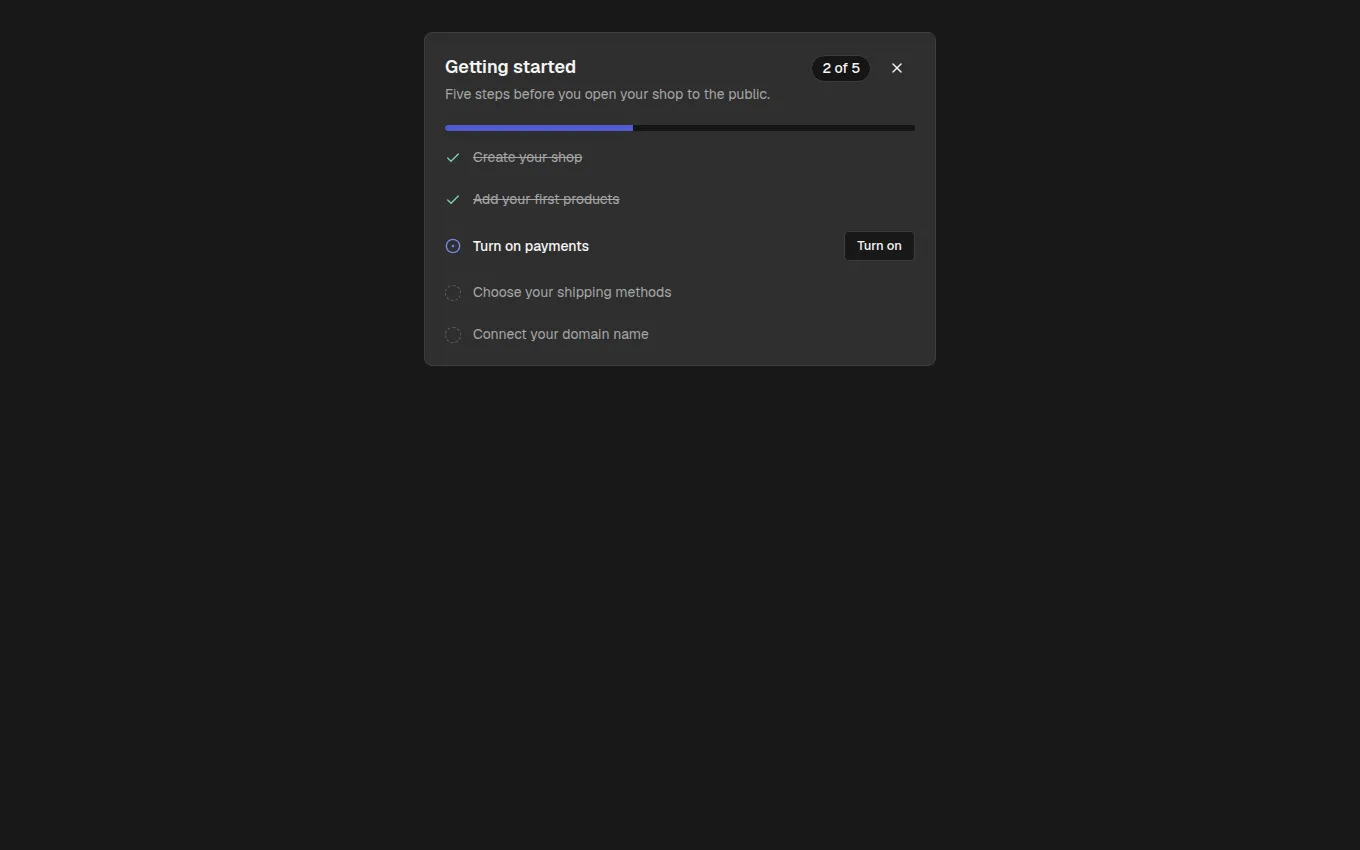Click the Getting started heading
This screenshot has width=1360, height=850.
510,67
